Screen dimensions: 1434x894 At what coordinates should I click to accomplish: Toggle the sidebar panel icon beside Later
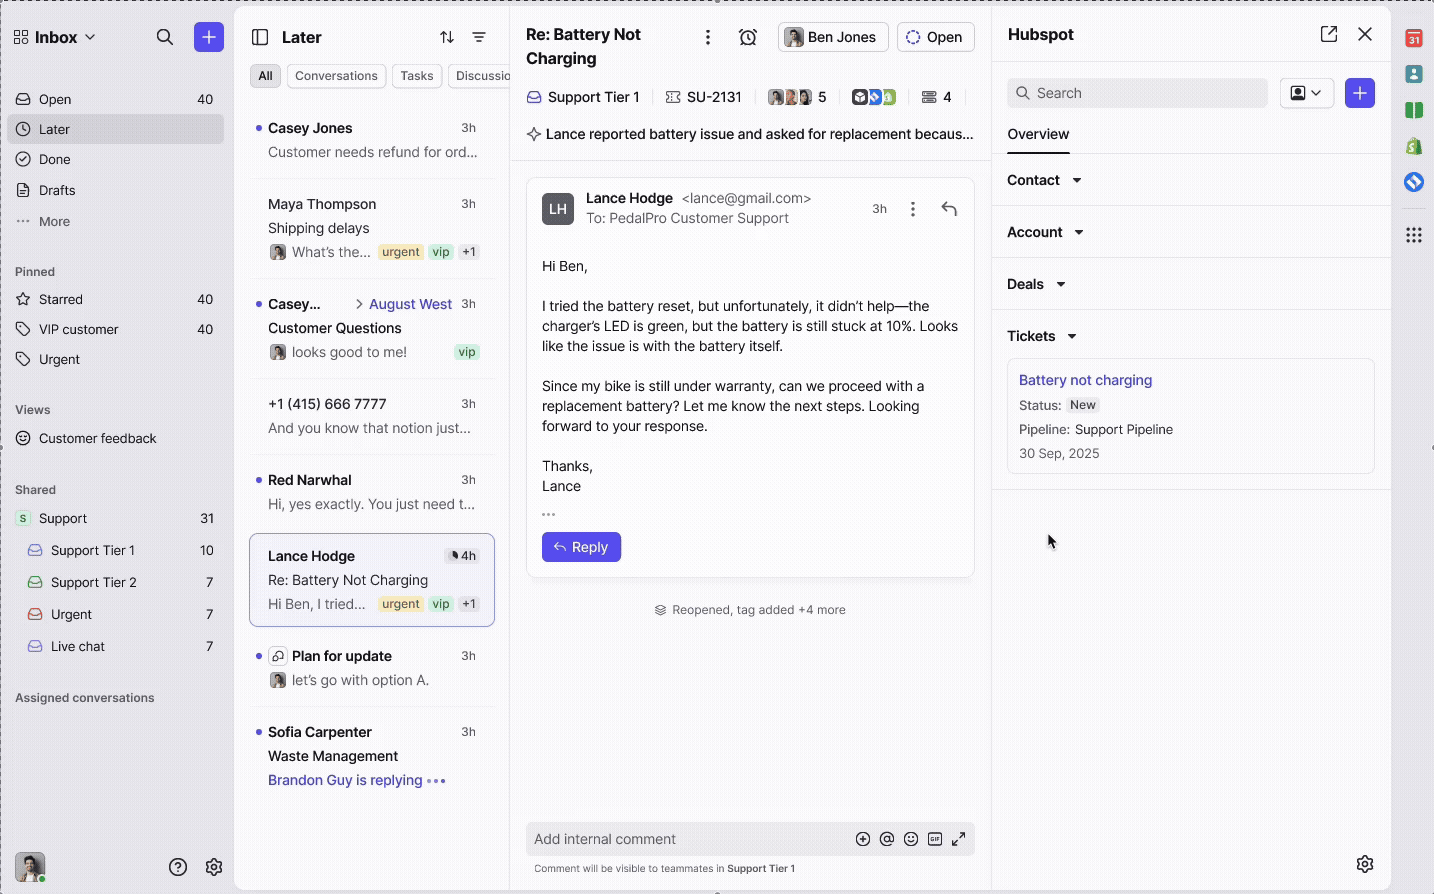coord(260,37)
